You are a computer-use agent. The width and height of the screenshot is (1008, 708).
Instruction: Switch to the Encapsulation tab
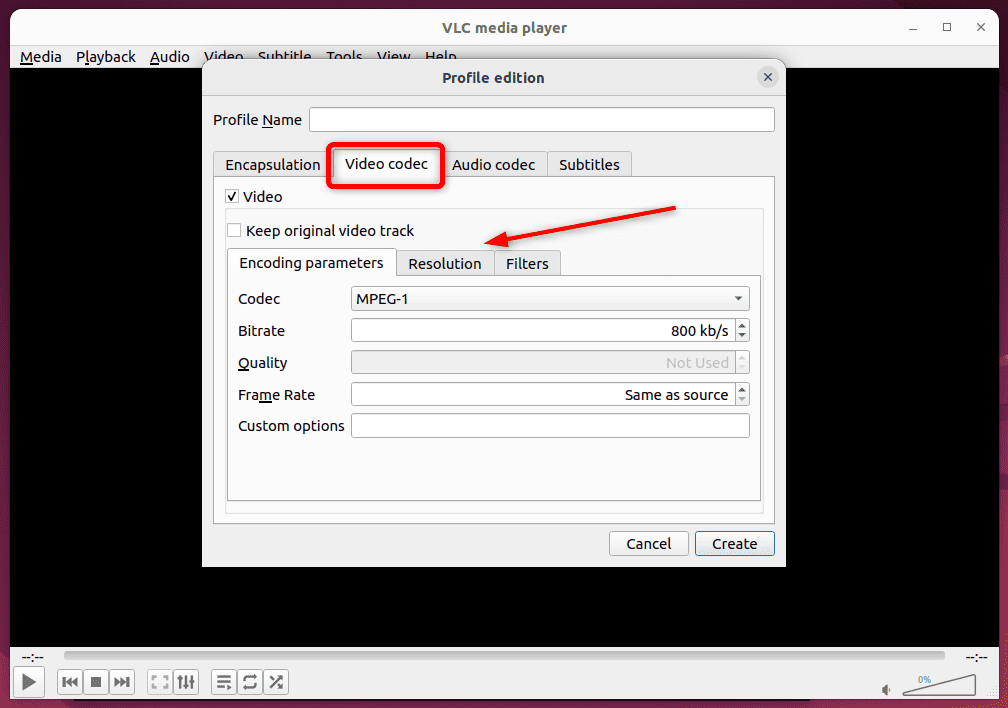tap(273, 165)
